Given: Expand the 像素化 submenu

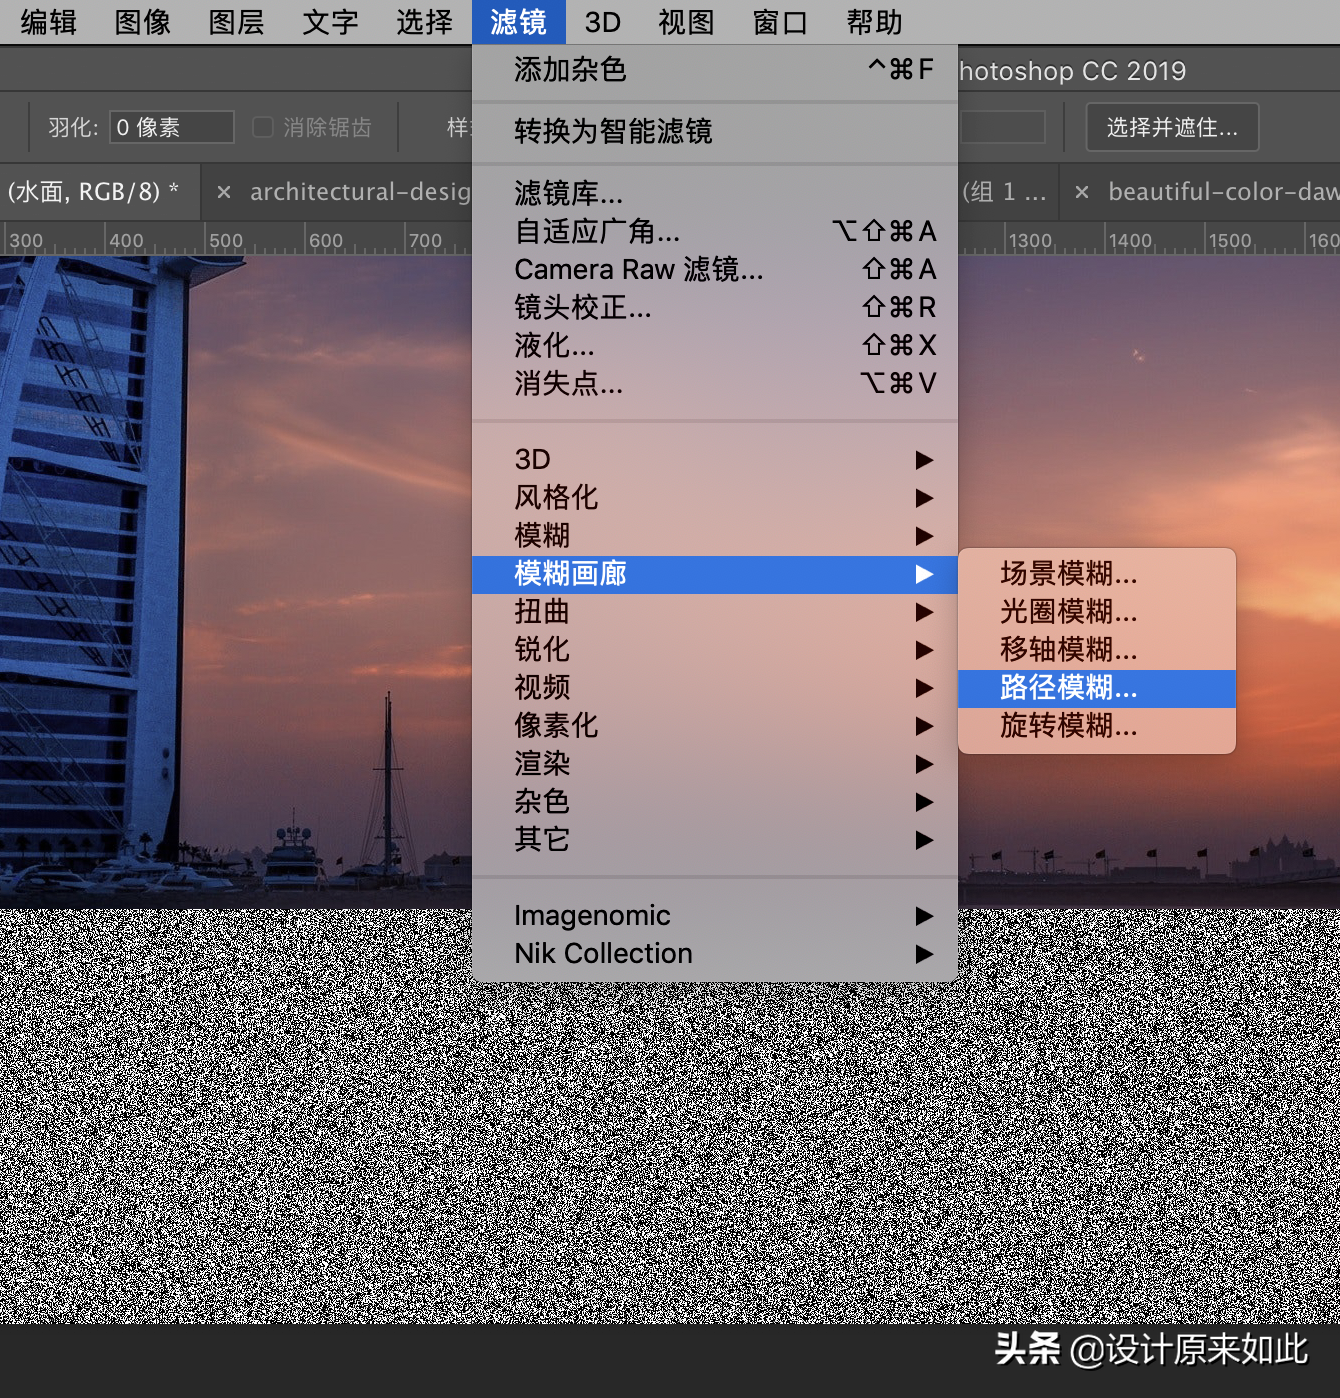Looking at the screenshot, I should point(715,725).
